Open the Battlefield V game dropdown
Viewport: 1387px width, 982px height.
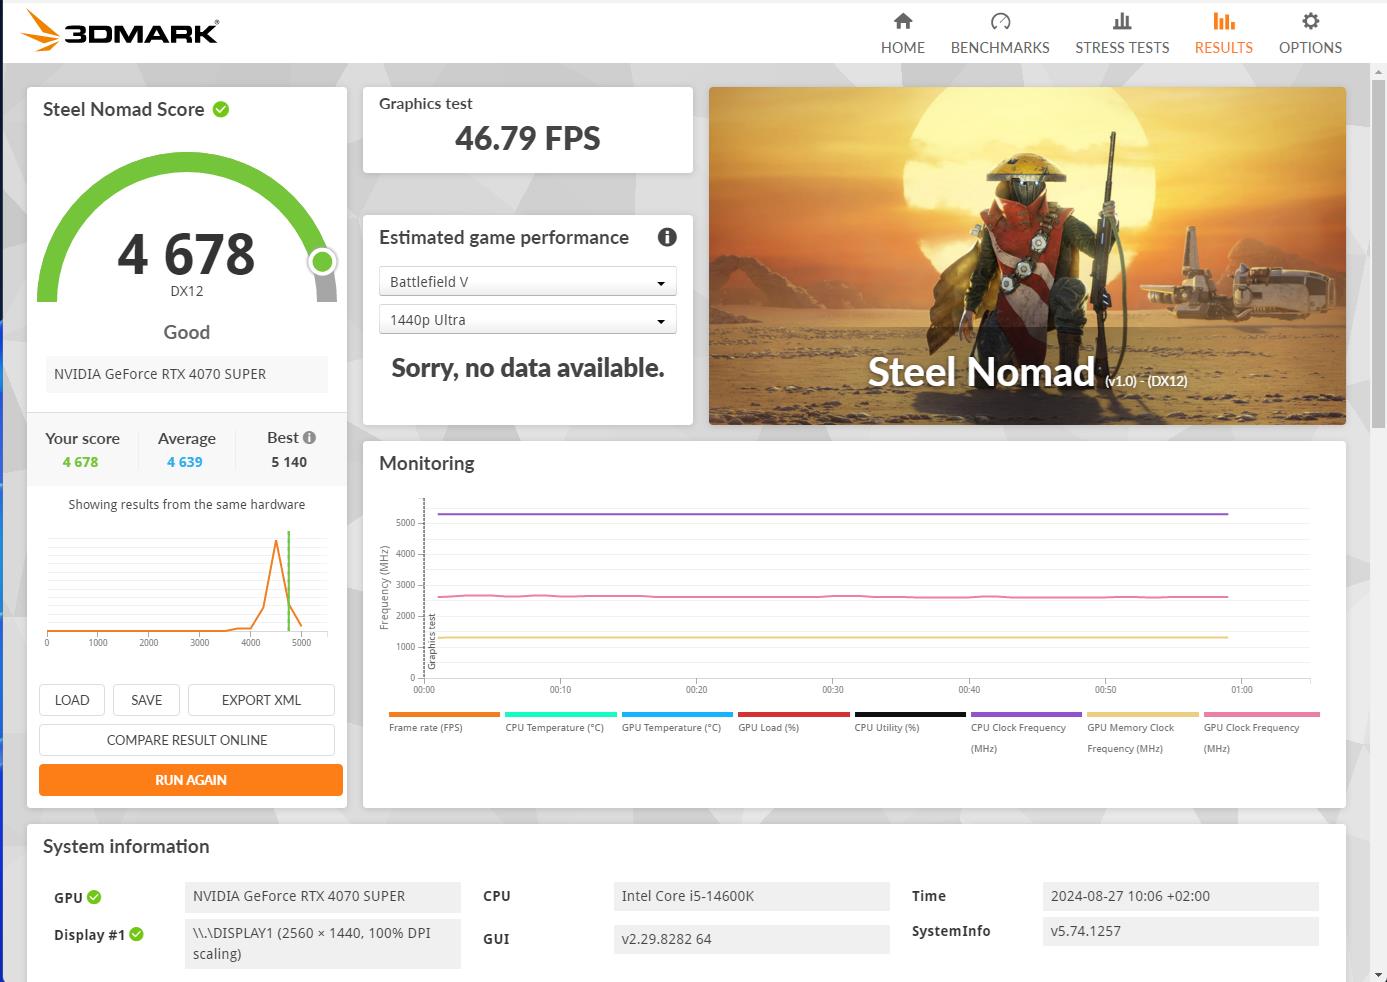[x=527, y=282]
